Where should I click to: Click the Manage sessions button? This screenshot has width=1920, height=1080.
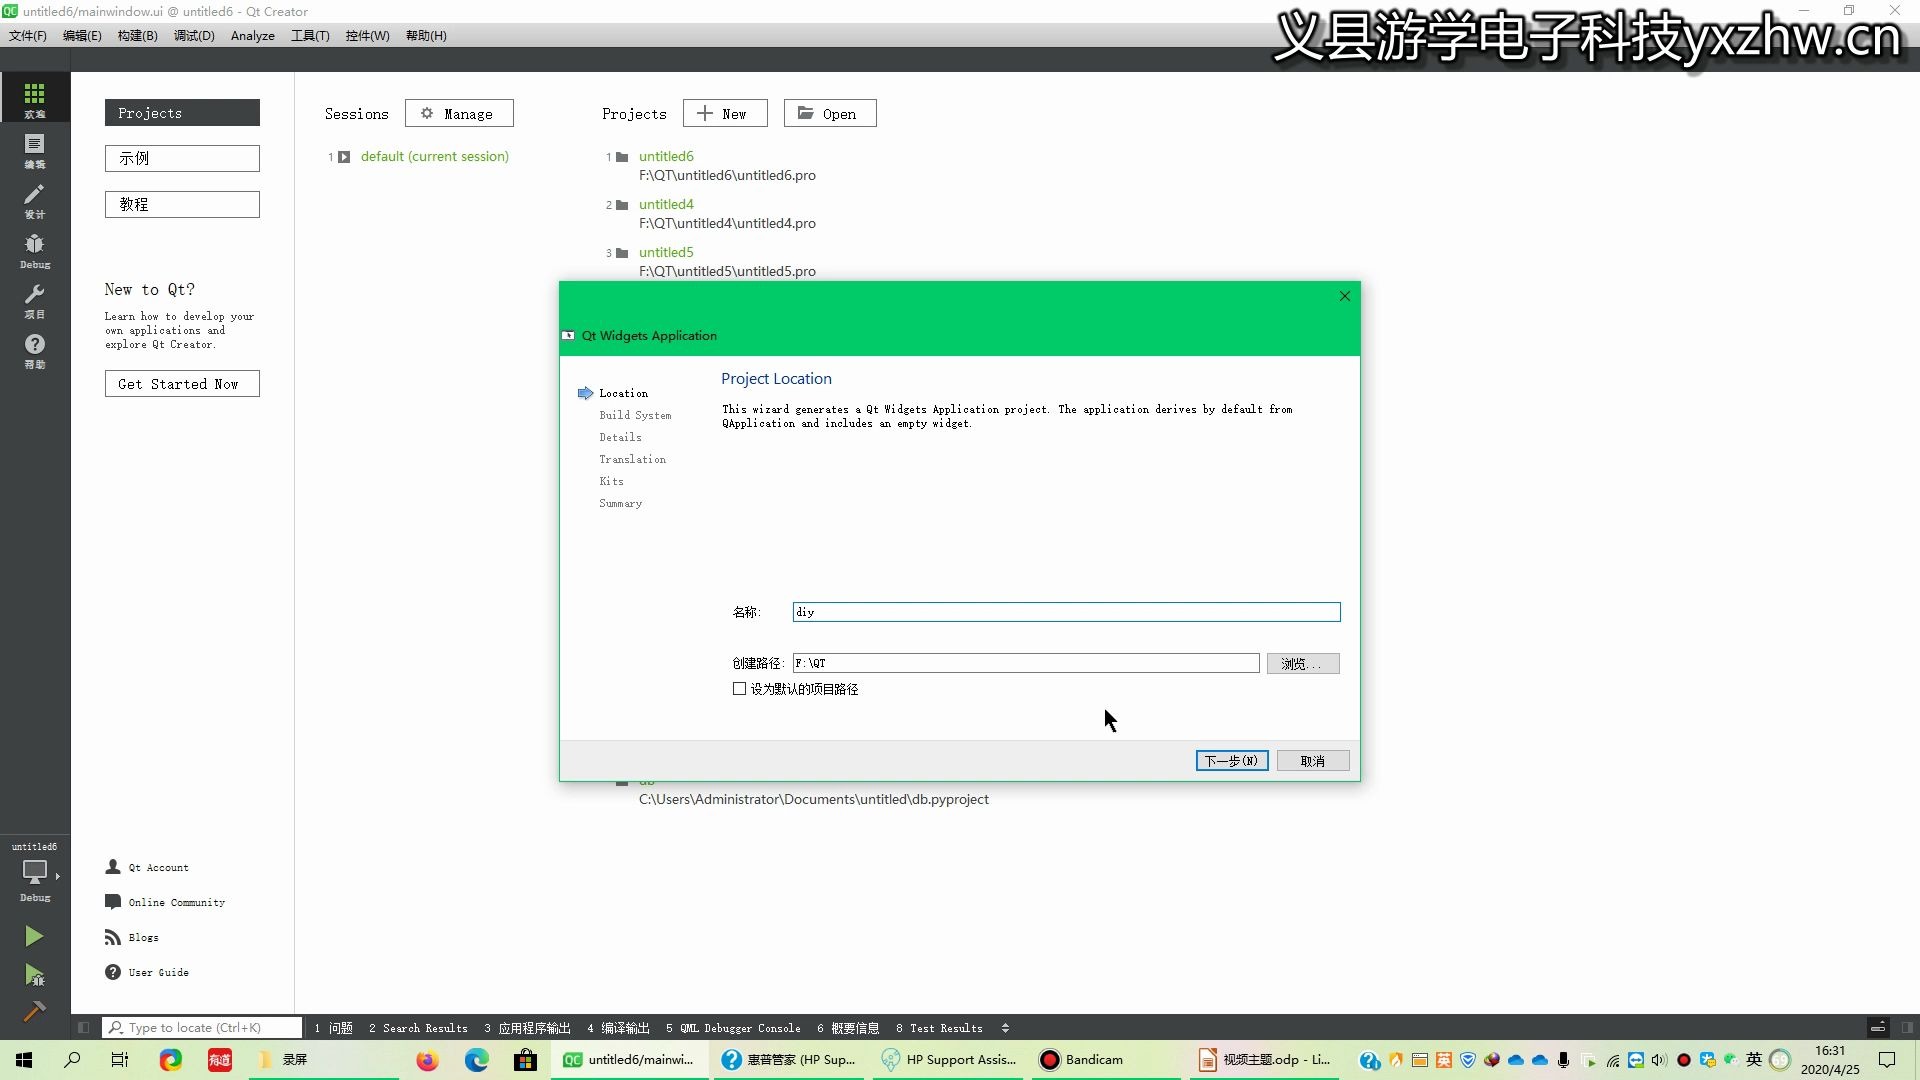[x=459, y=114]
